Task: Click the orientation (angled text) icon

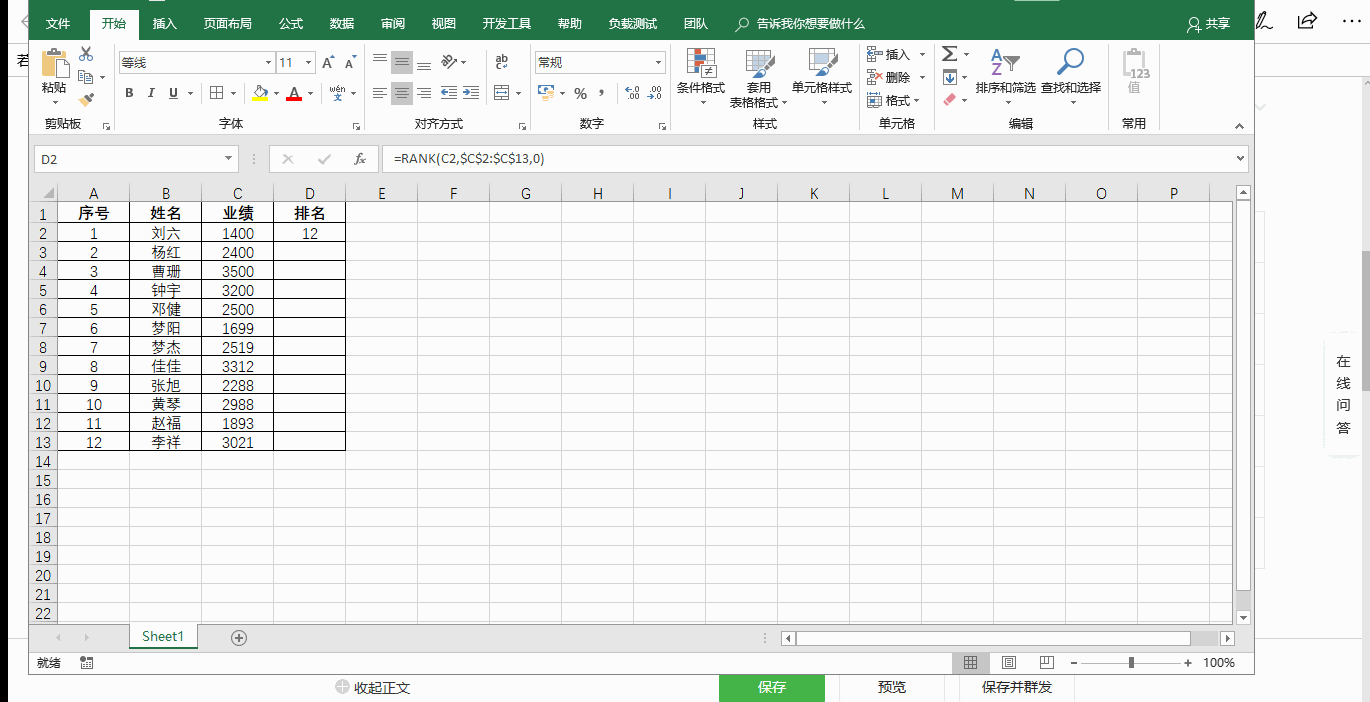Action: tap(449, 62)
